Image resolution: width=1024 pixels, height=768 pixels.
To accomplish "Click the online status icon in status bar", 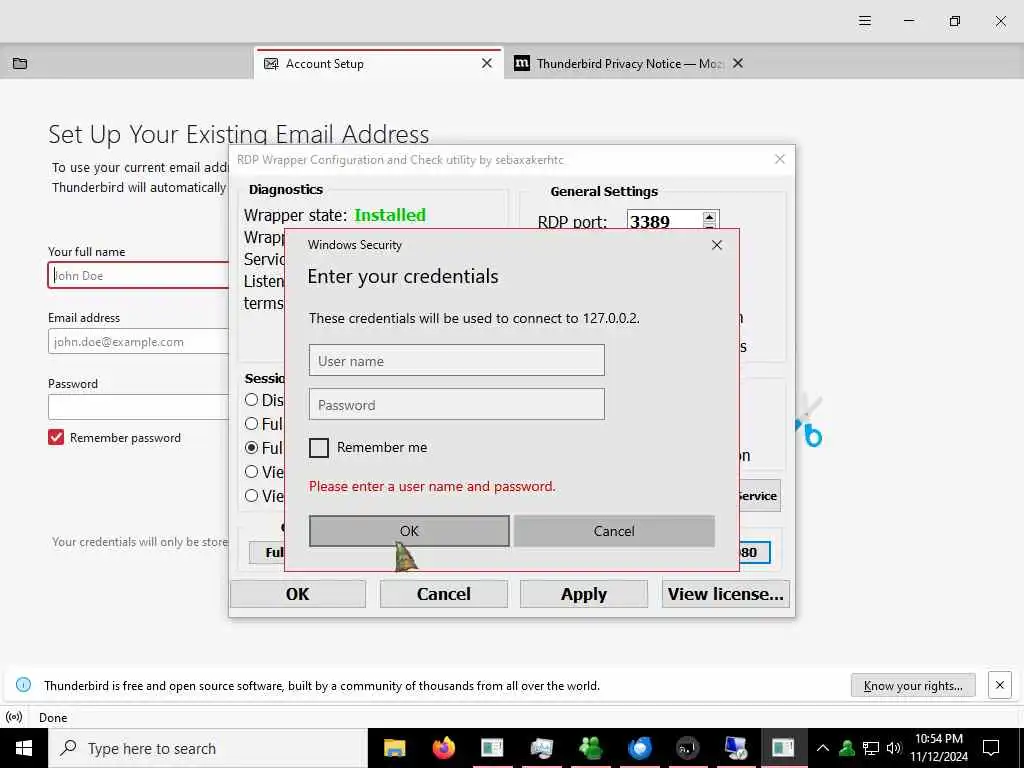I will [14, 717].
